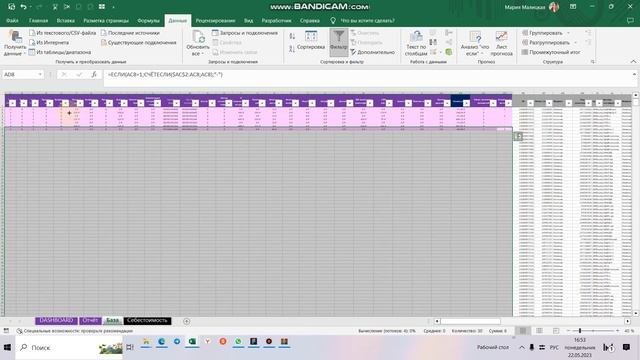Open the Рецензирование tab
The height and width of the screenshot is (360, 640).
pos(216,20)
